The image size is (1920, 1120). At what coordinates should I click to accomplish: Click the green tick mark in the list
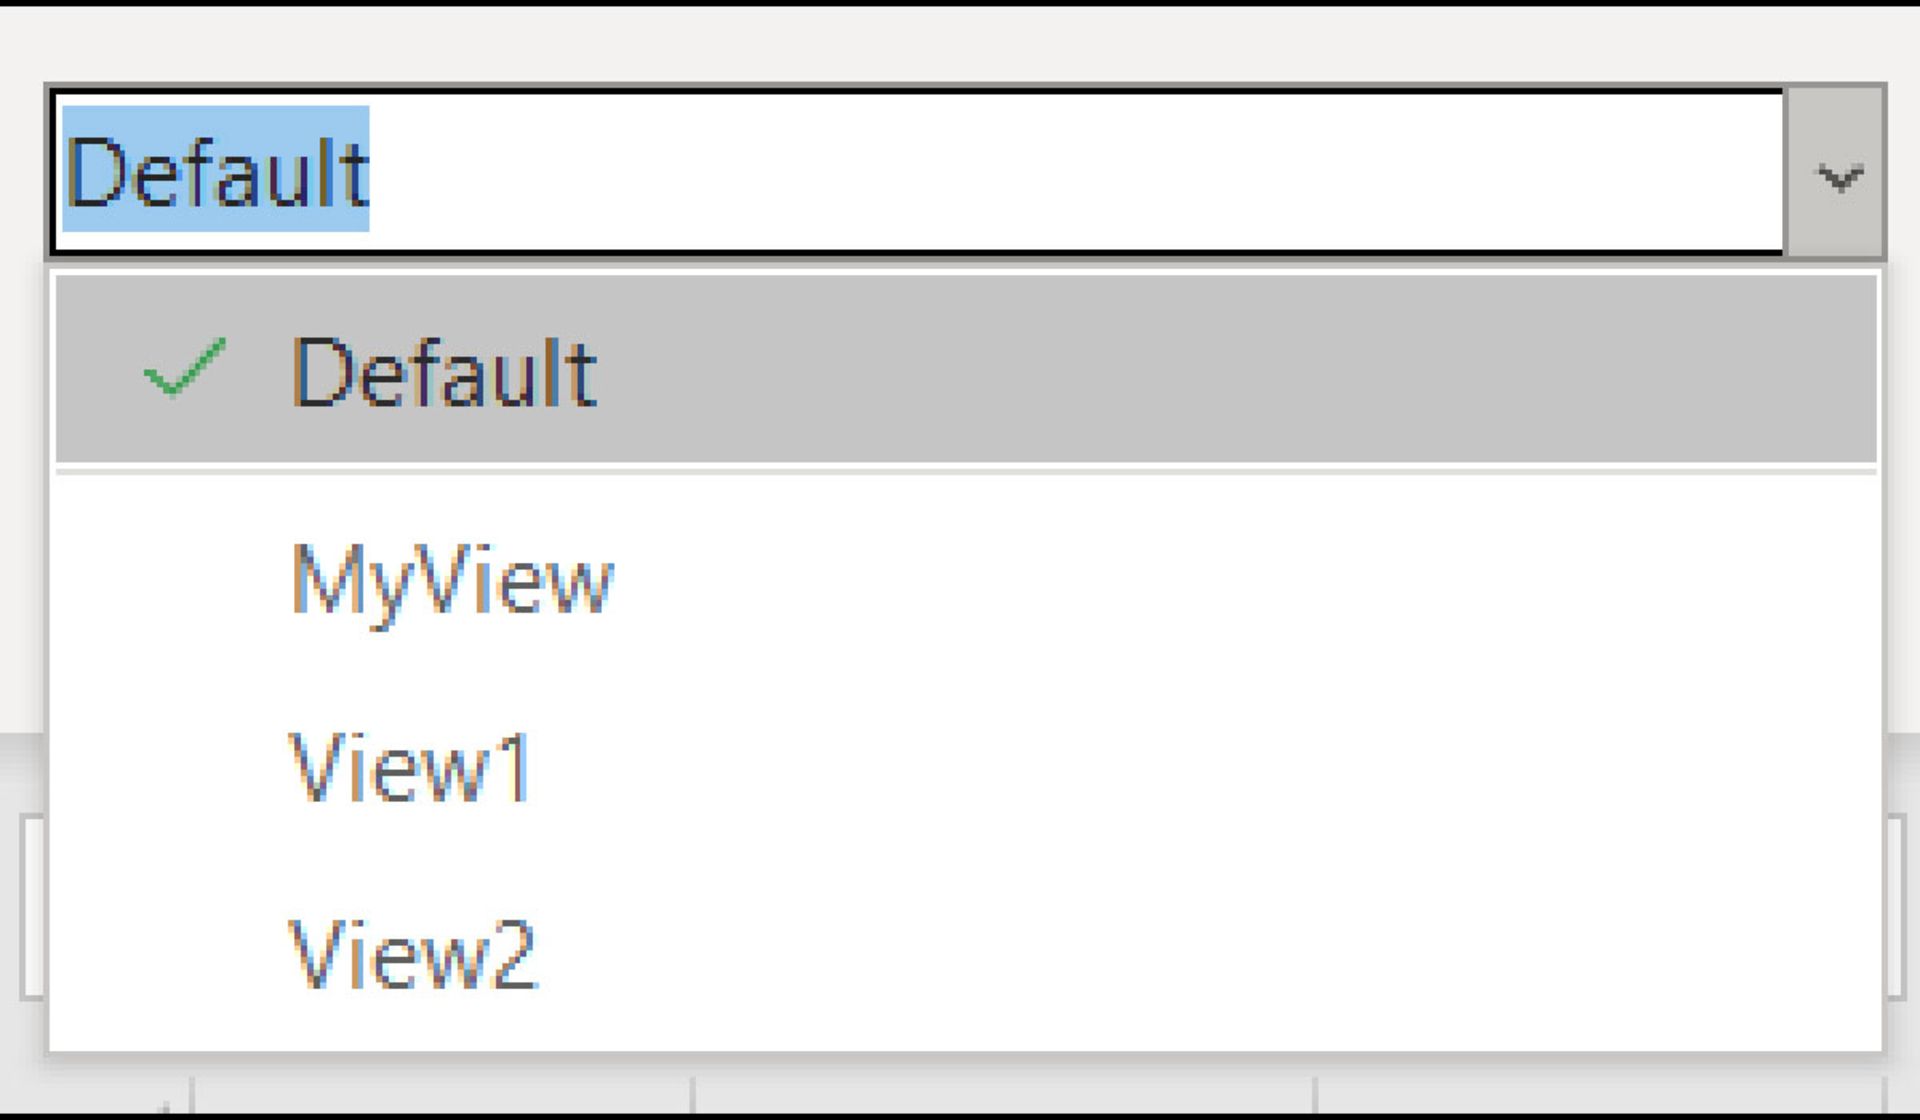[185, 369]
